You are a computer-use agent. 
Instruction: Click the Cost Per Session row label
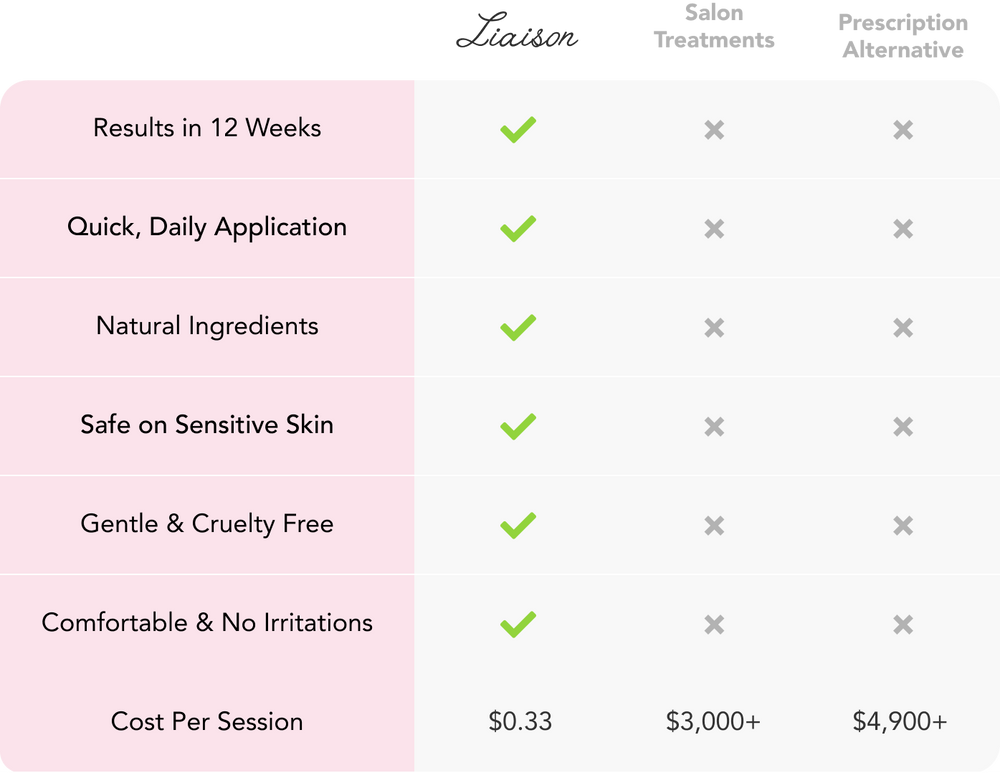207,721
